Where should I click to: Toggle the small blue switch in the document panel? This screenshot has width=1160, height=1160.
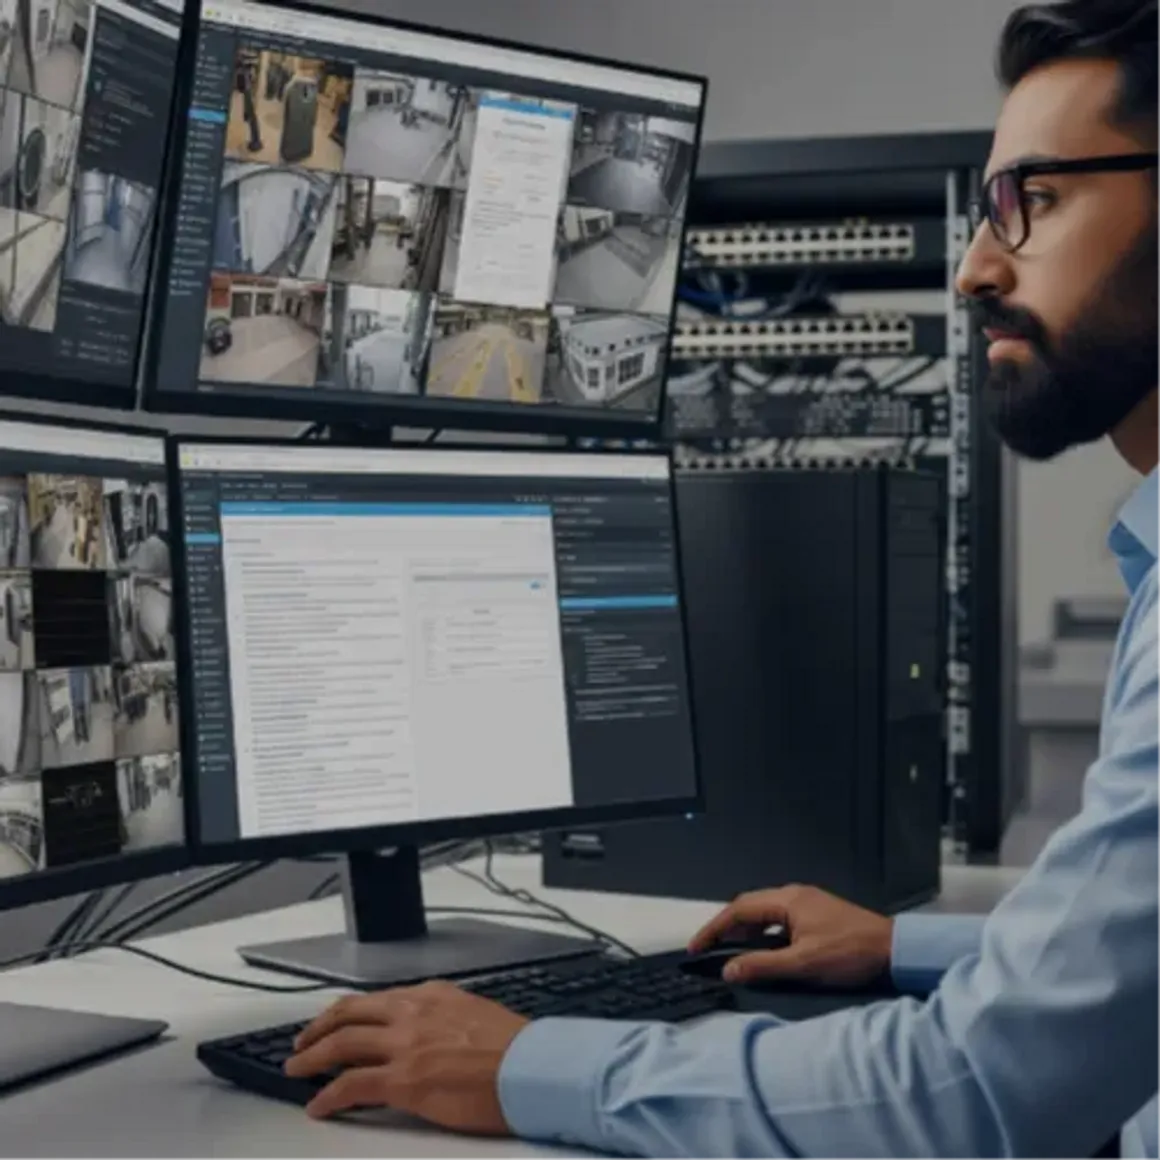click(537, 586)
